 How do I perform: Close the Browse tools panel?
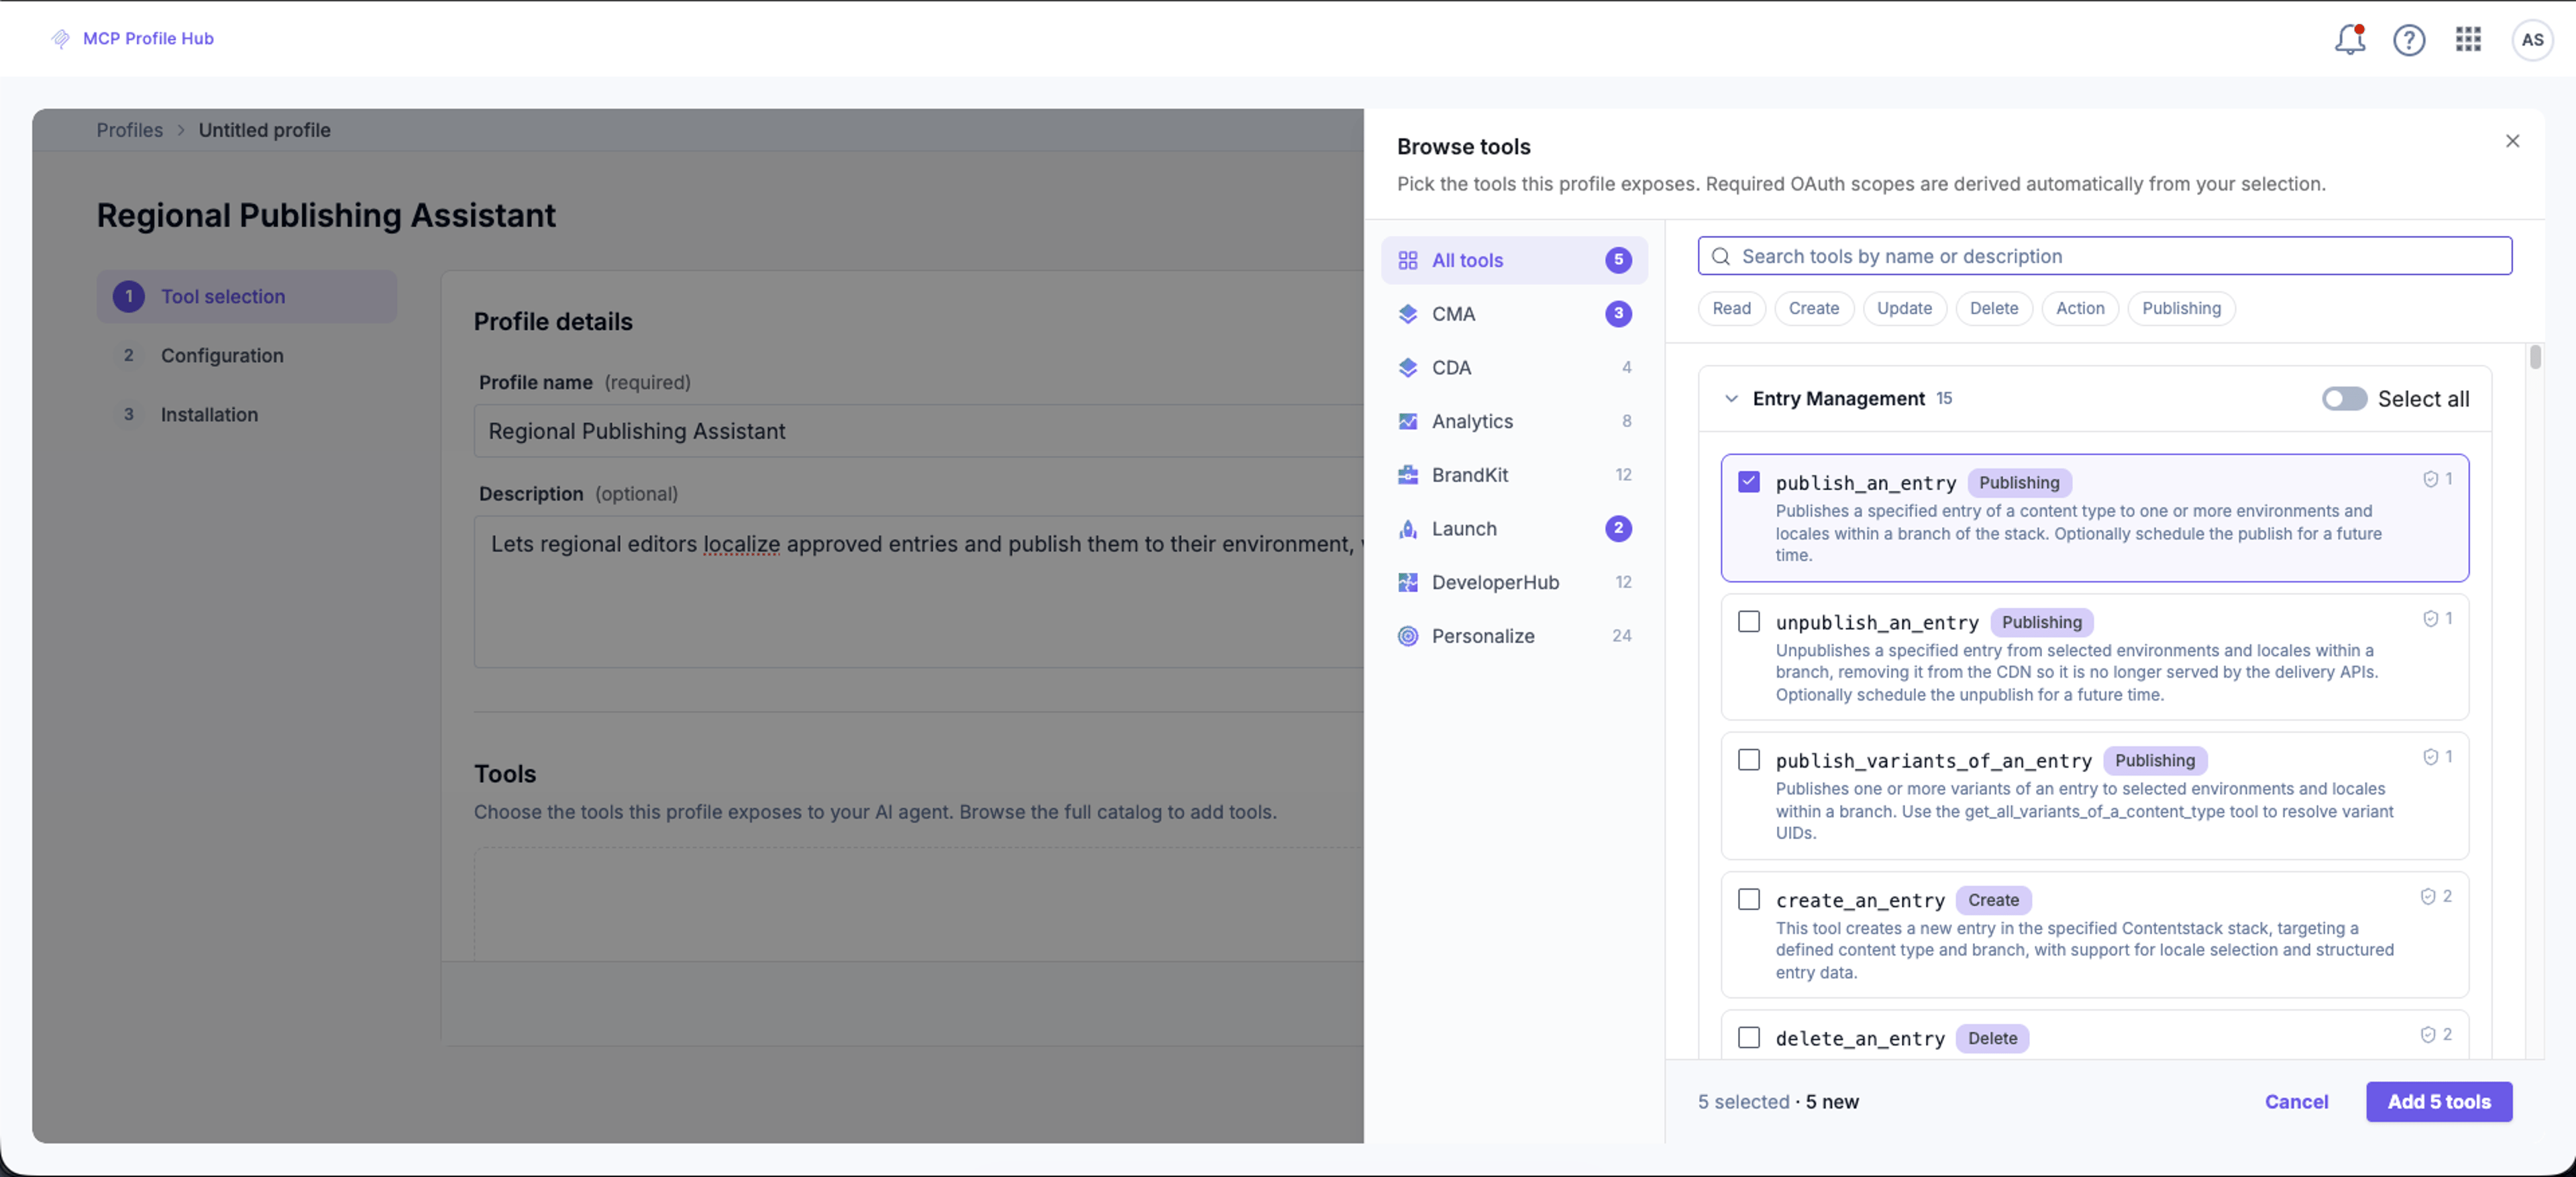pyautogui.click(x=2512, y=141)
